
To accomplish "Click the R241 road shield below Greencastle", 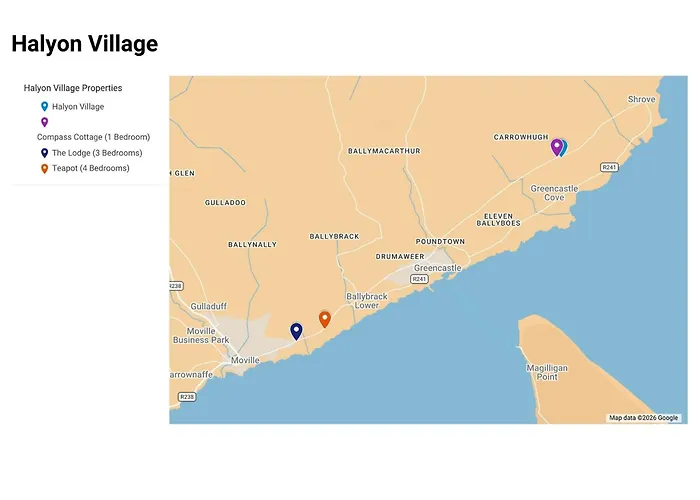I will (419, 279).
